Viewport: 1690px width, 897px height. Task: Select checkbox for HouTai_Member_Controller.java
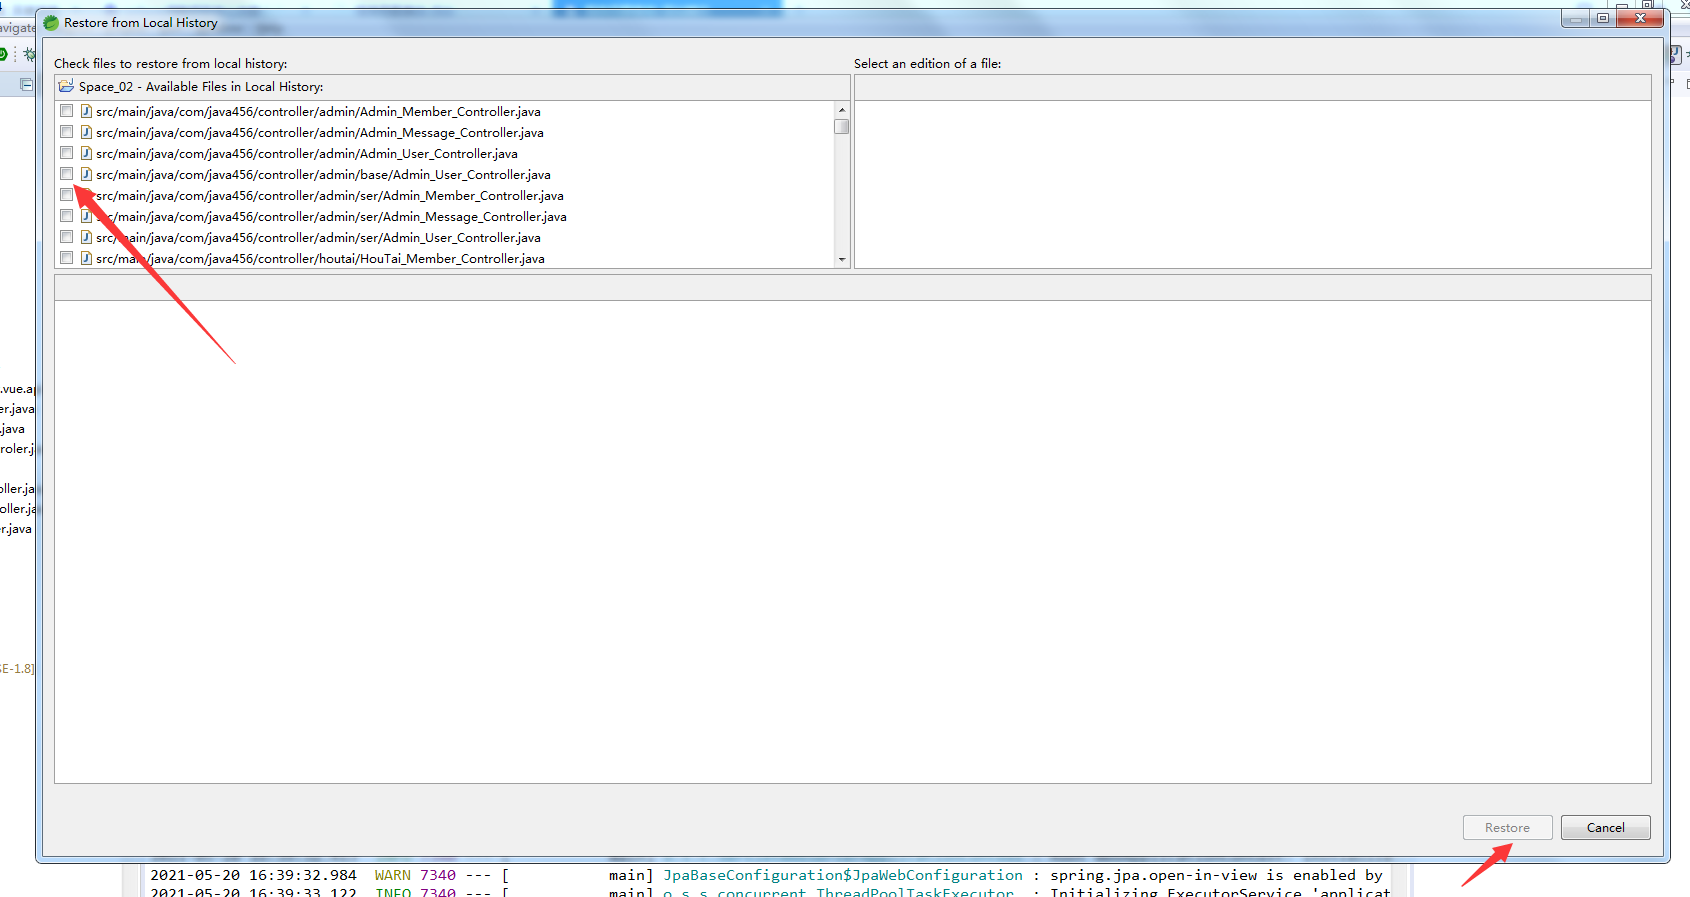[x=66, y=258]
